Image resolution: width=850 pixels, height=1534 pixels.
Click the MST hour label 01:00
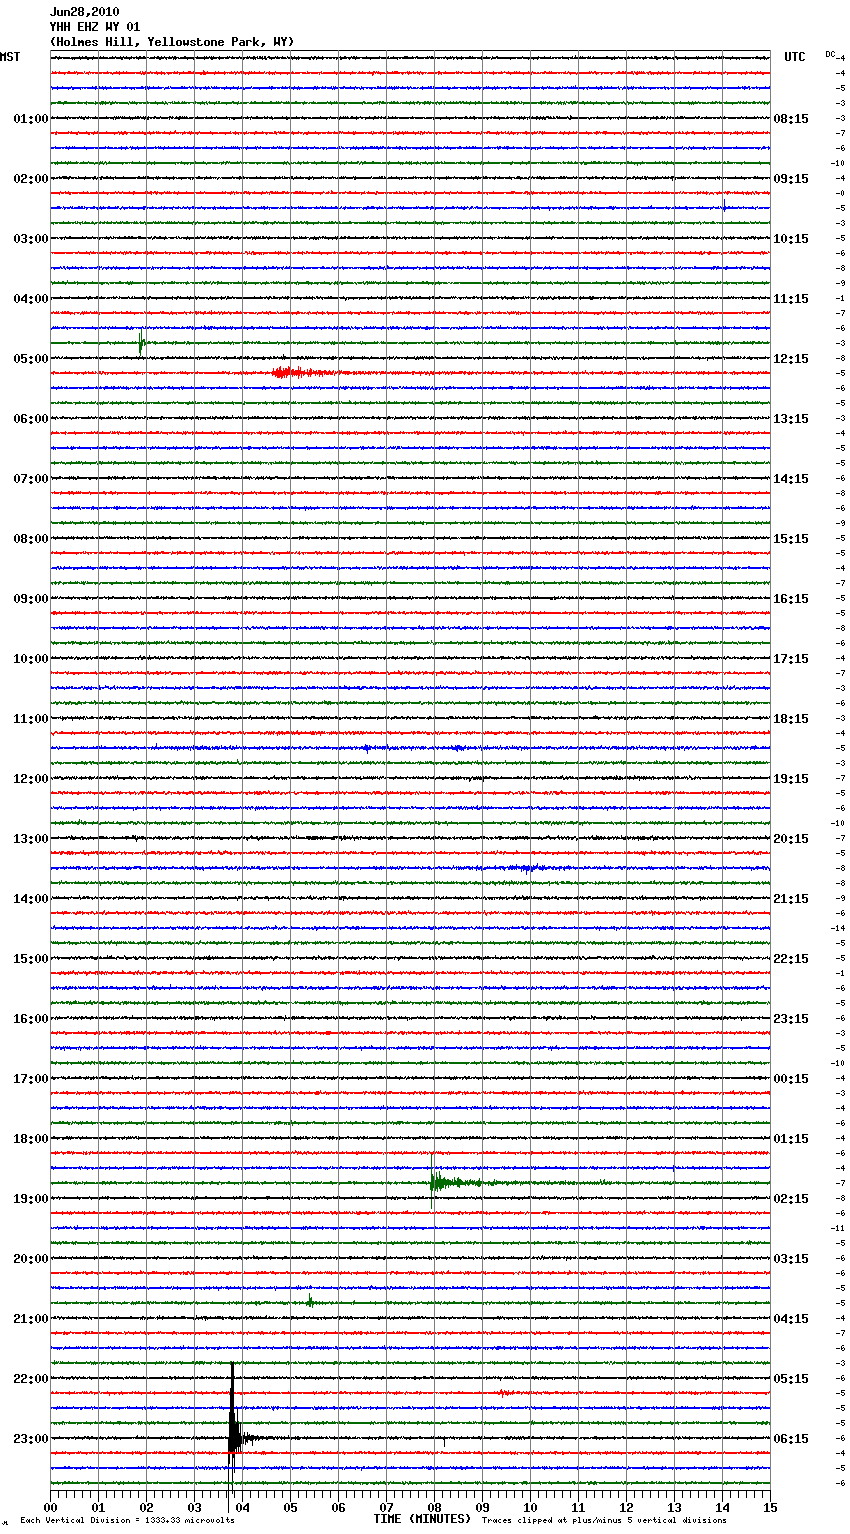click(31, 119)
